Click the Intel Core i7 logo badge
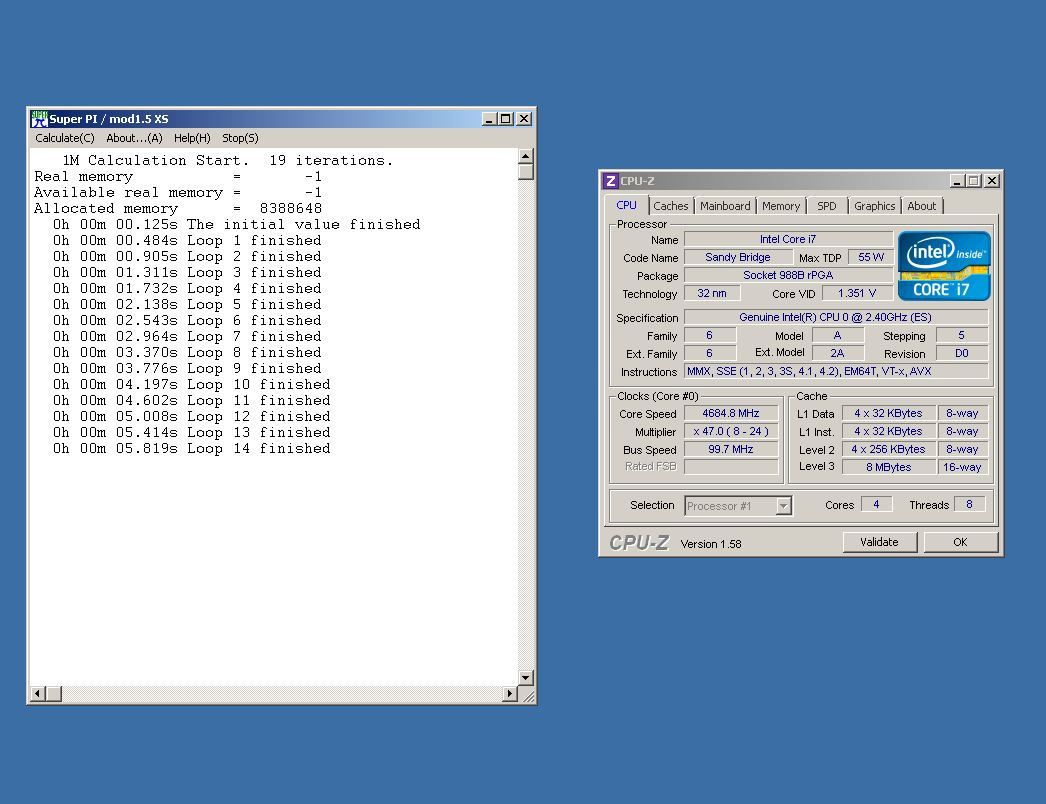 (944, 266)
